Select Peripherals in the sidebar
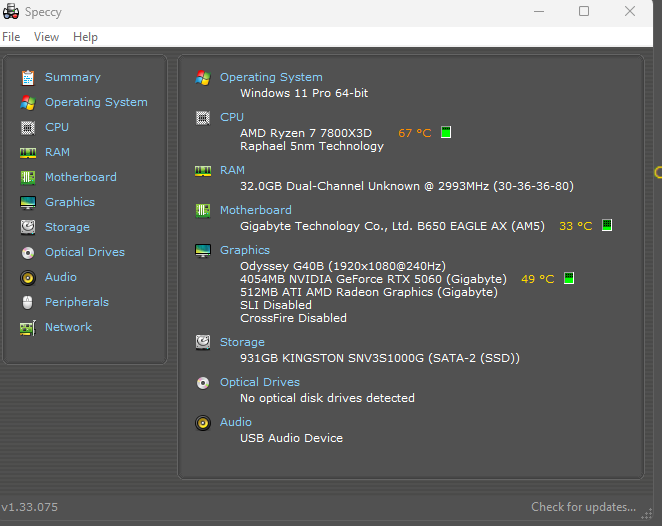The width and height of the screenshot is (662, 526). click(x=77, y=302)
